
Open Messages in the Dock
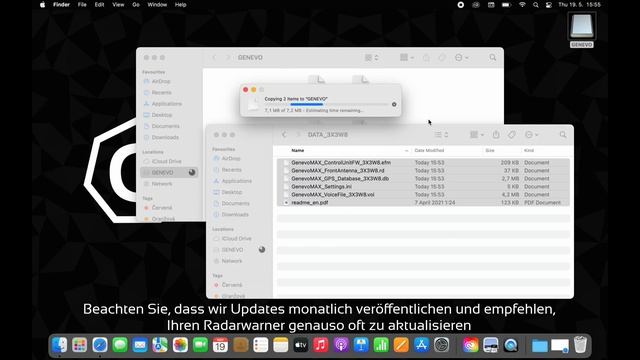click(120, 345)
